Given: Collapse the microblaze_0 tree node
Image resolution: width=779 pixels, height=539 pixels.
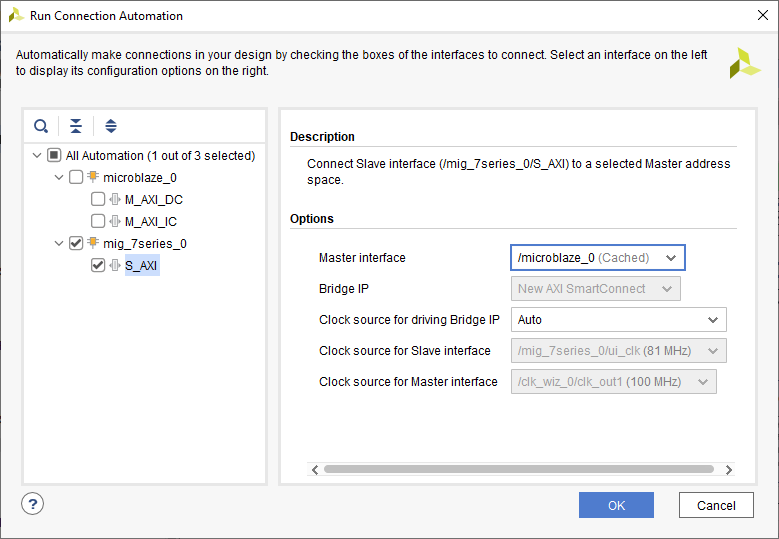Looking at the screenshot, I should coord(59,177).
